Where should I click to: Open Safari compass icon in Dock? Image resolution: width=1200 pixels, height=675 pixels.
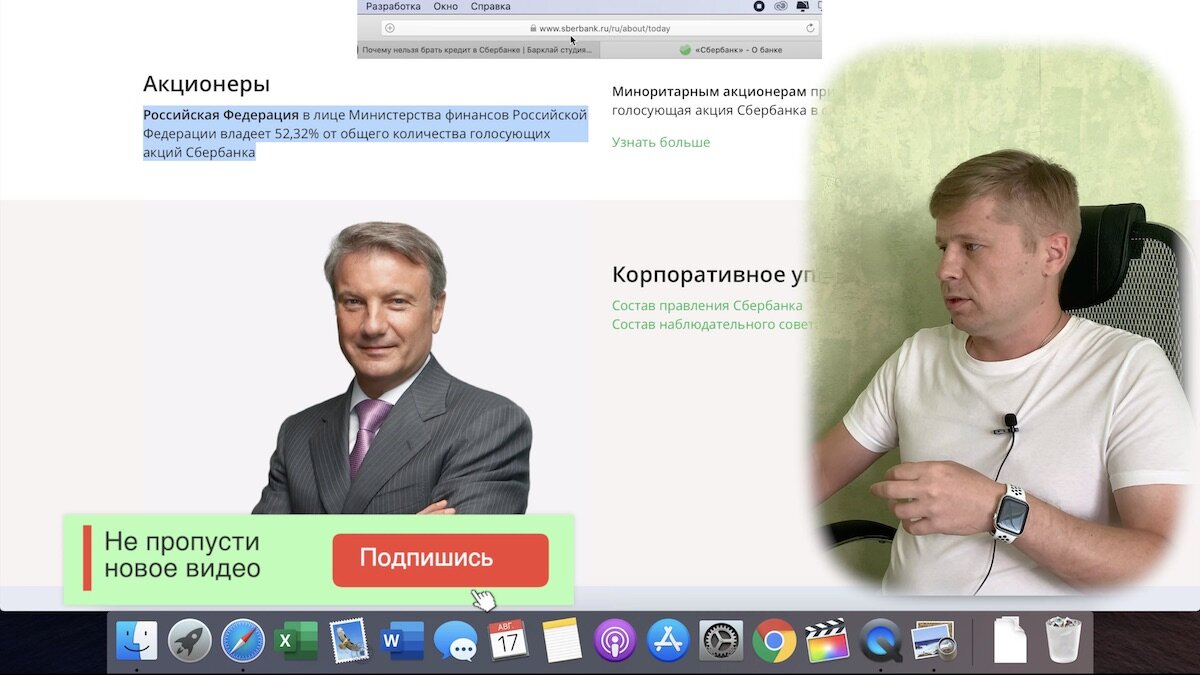pos(242,641)
